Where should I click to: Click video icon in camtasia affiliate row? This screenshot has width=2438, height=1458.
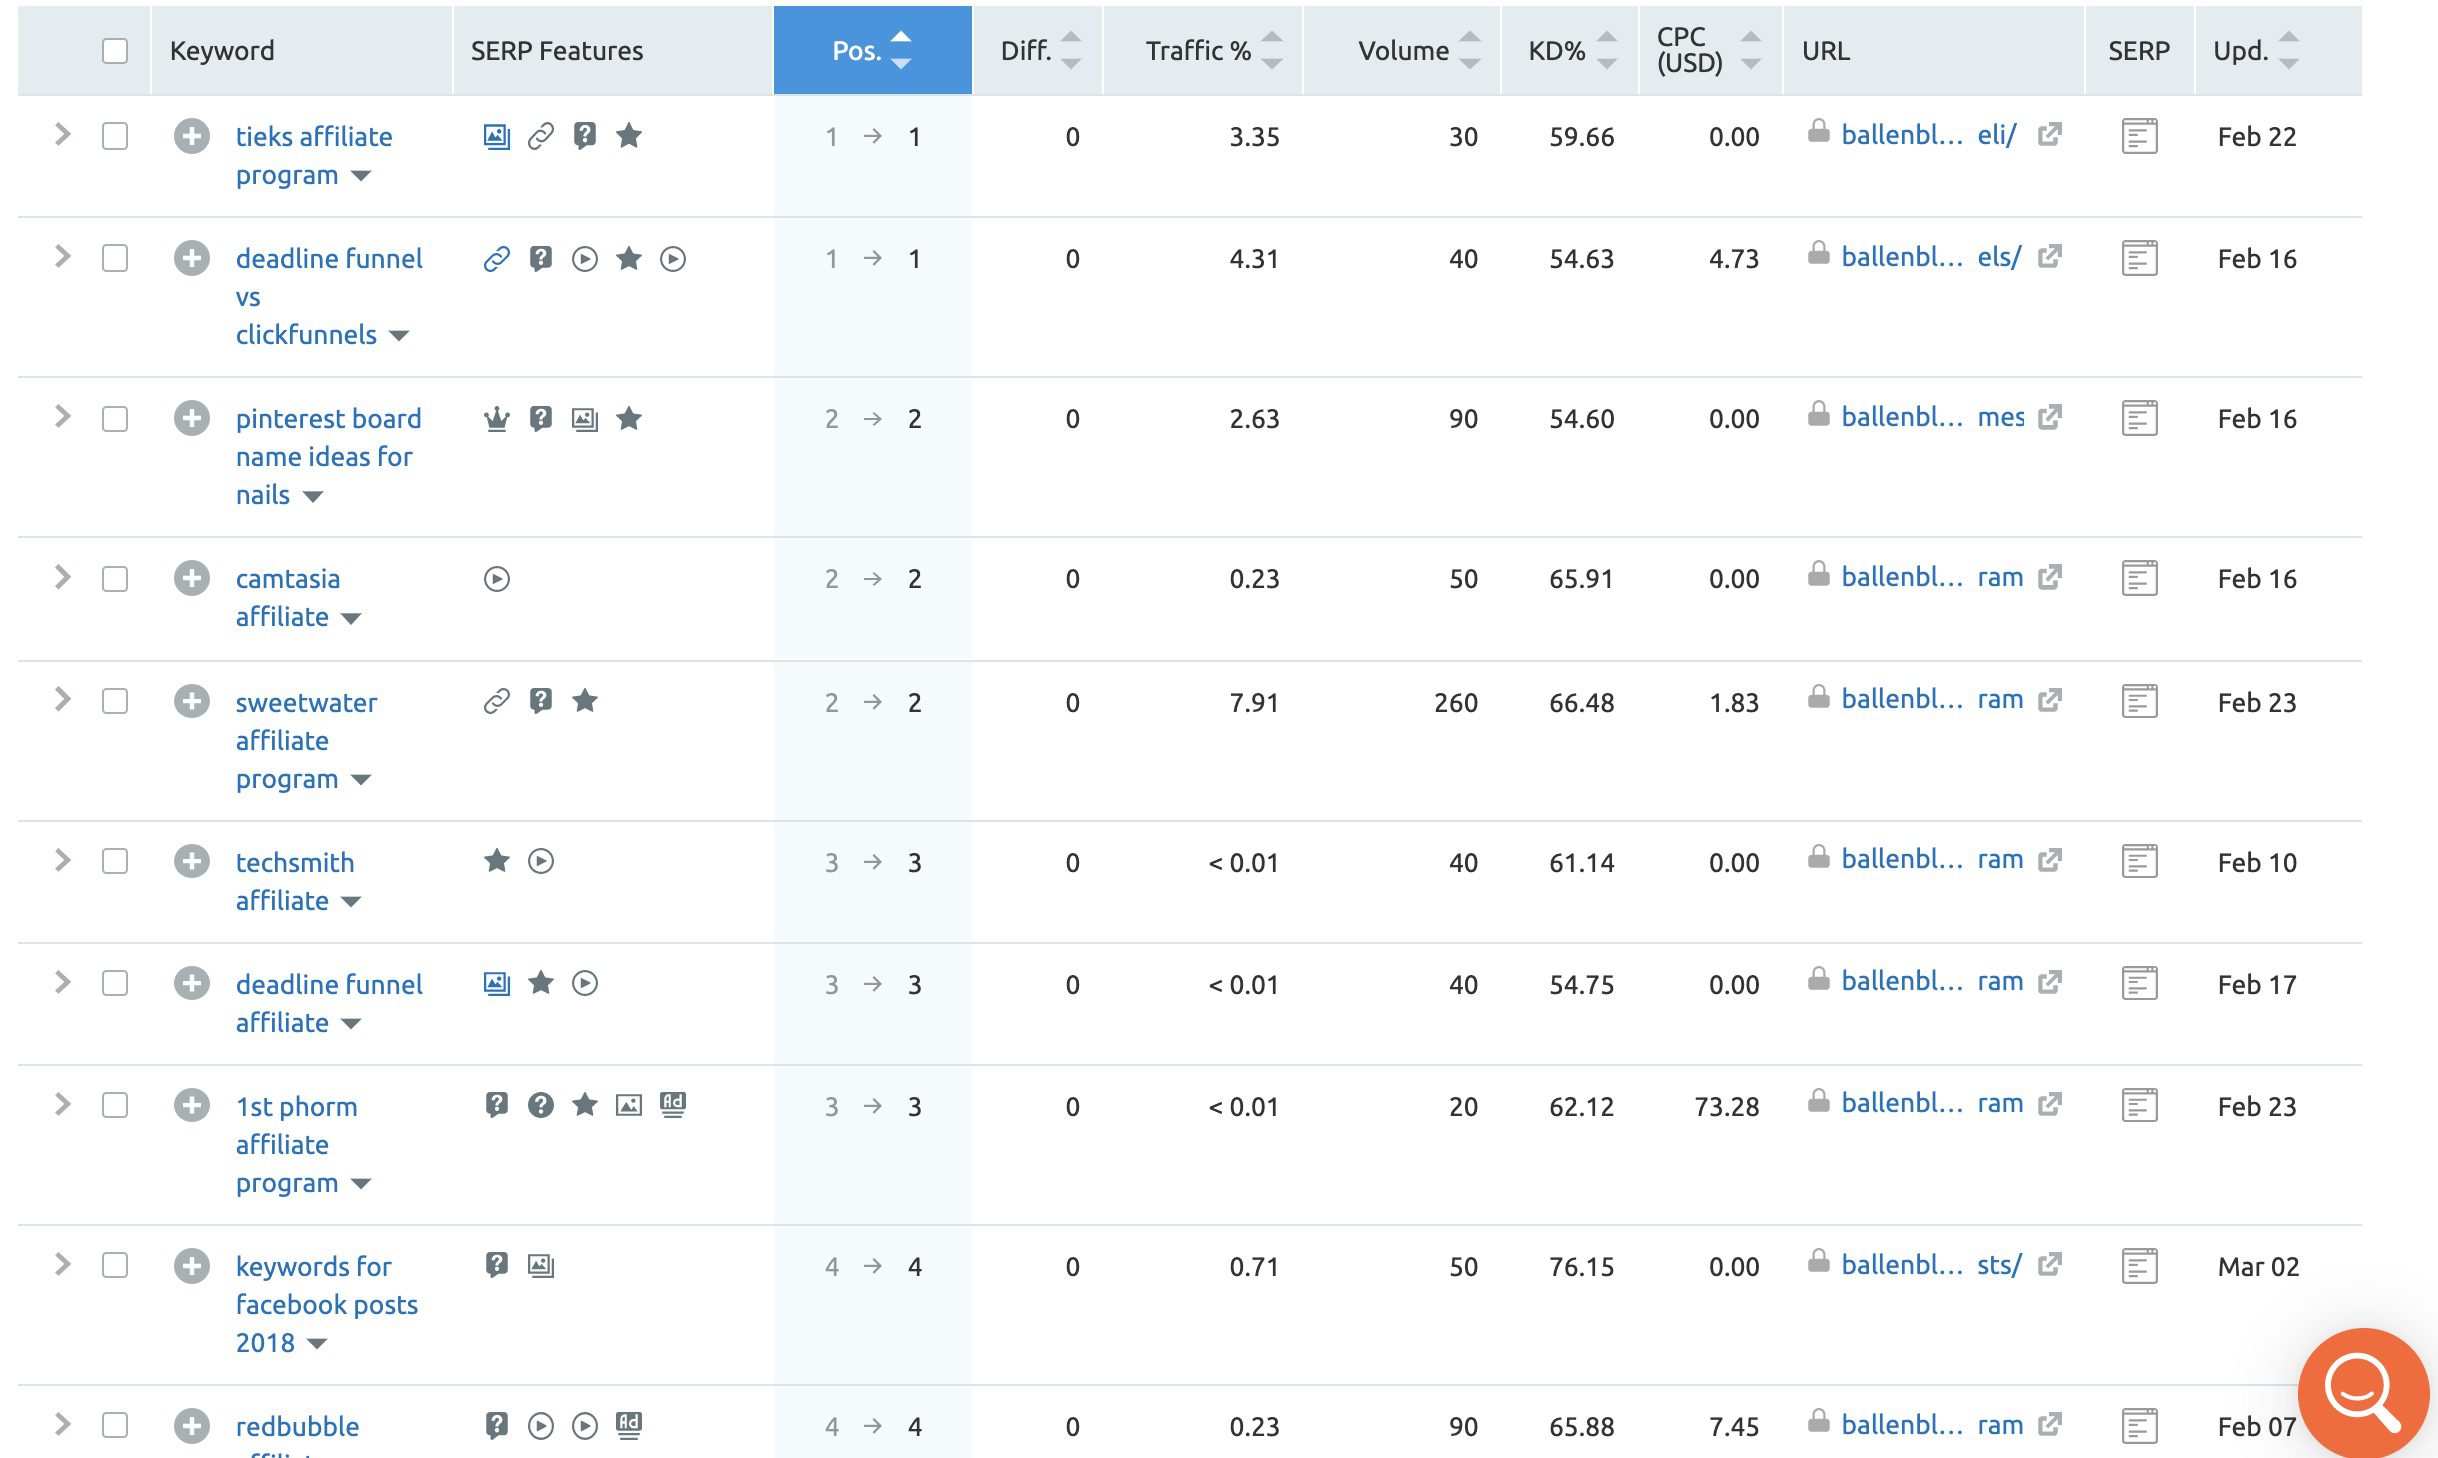tap(497, 578)
